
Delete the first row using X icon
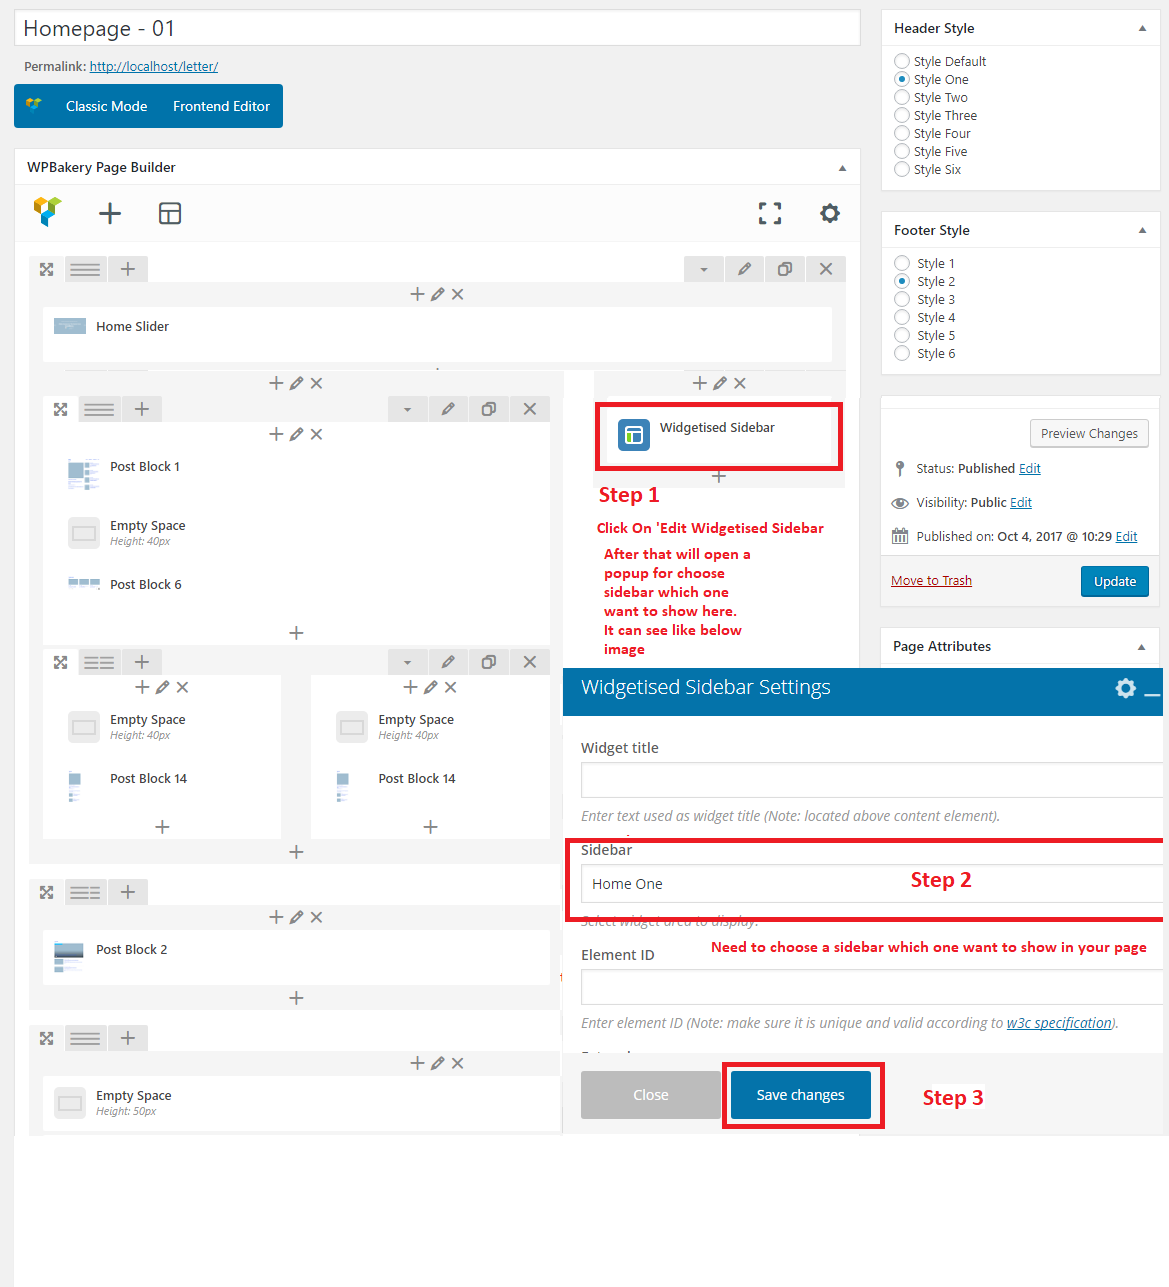[x=825, y=269]
